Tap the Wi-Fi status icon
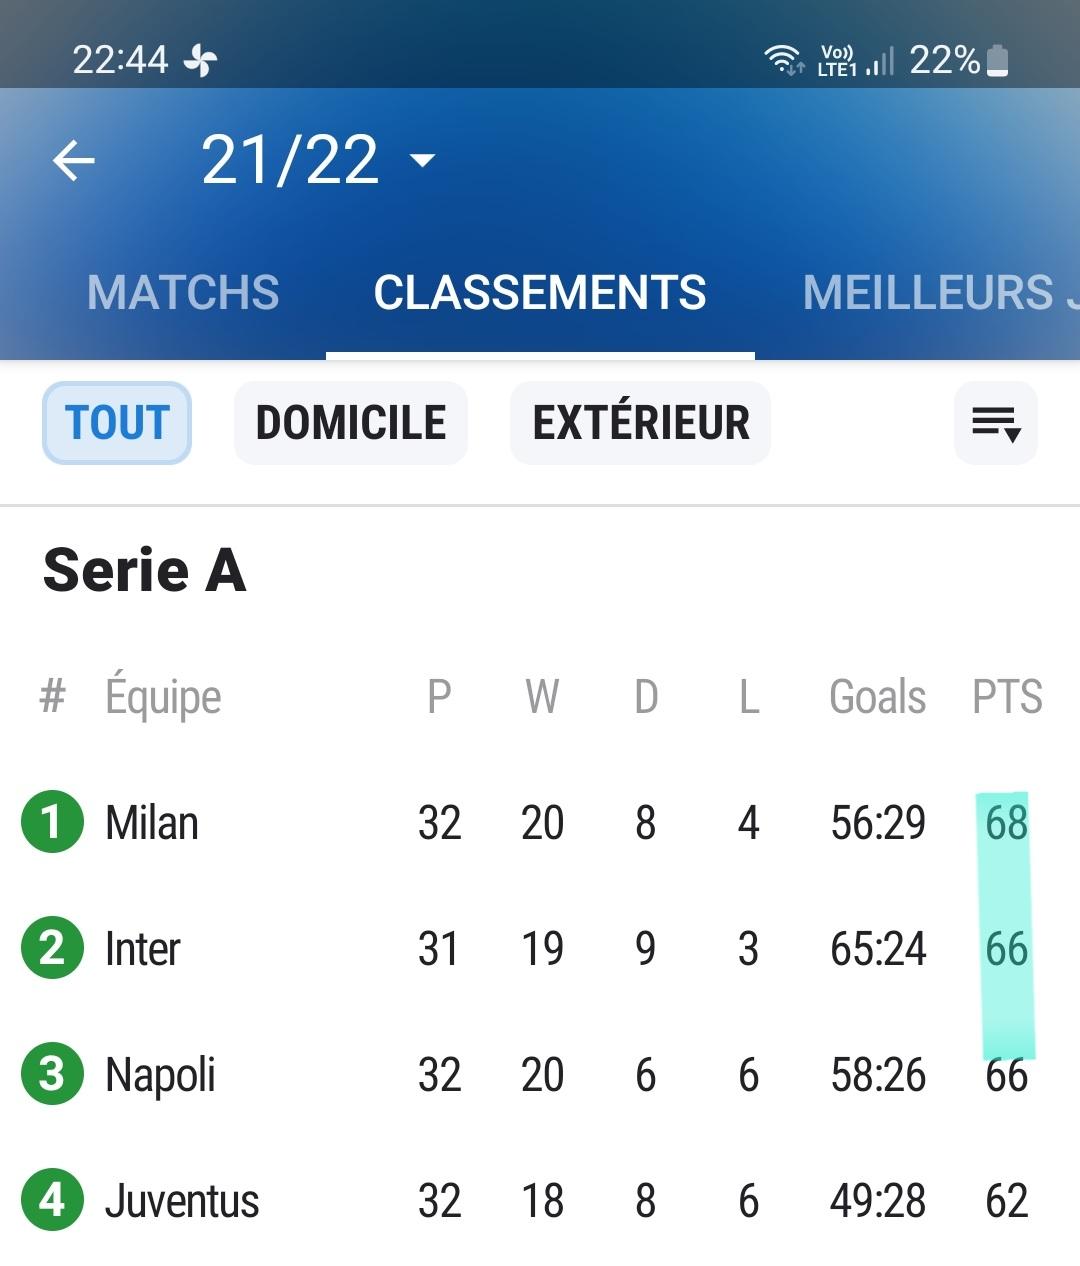This screenshot has width=1080, height=1266. 784,60
